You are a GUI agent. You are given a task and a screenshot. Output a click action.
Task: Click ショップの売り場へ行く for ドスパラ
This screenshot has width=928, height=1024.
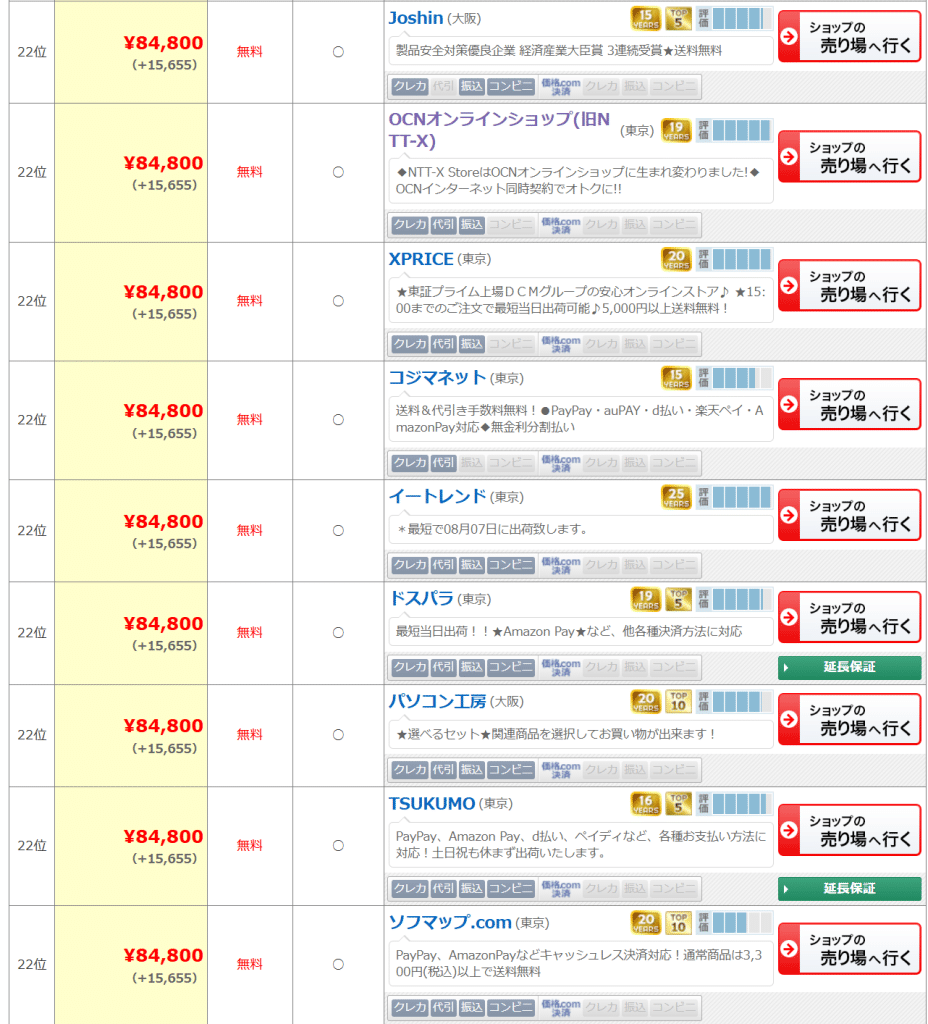pos(849,617)
